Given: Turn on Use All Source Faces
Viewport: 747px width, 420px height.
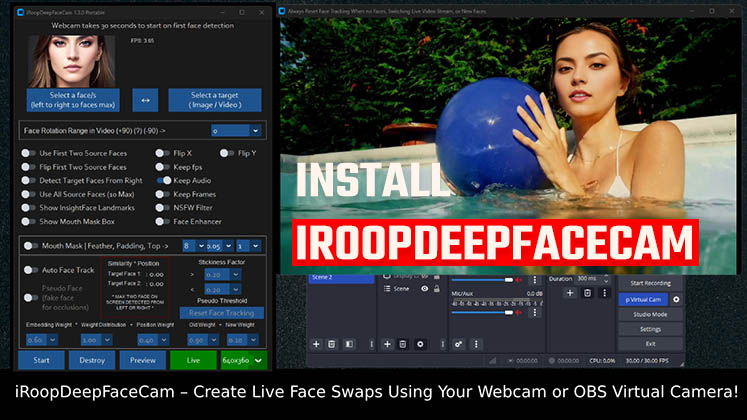Looking at the screenshot, I should click(x=29, y=194).
